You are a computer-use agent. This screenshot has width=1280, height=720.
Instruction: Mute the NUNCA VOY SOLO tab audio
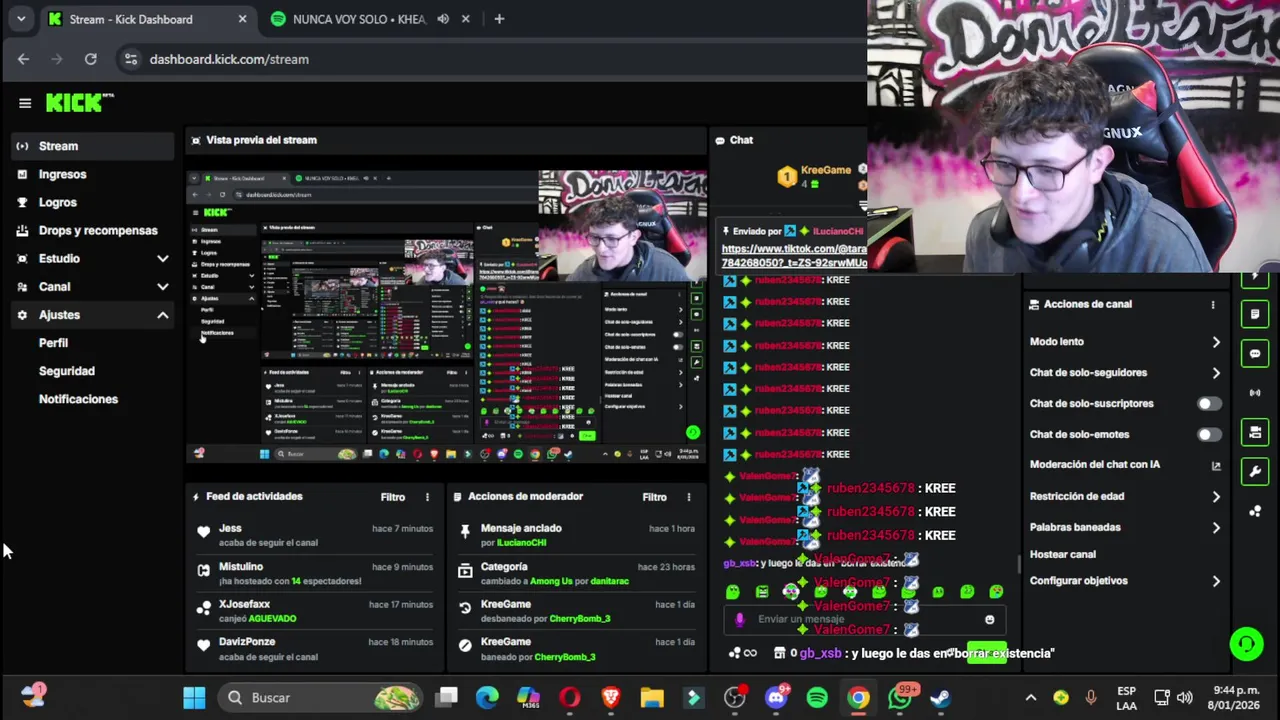443,19
